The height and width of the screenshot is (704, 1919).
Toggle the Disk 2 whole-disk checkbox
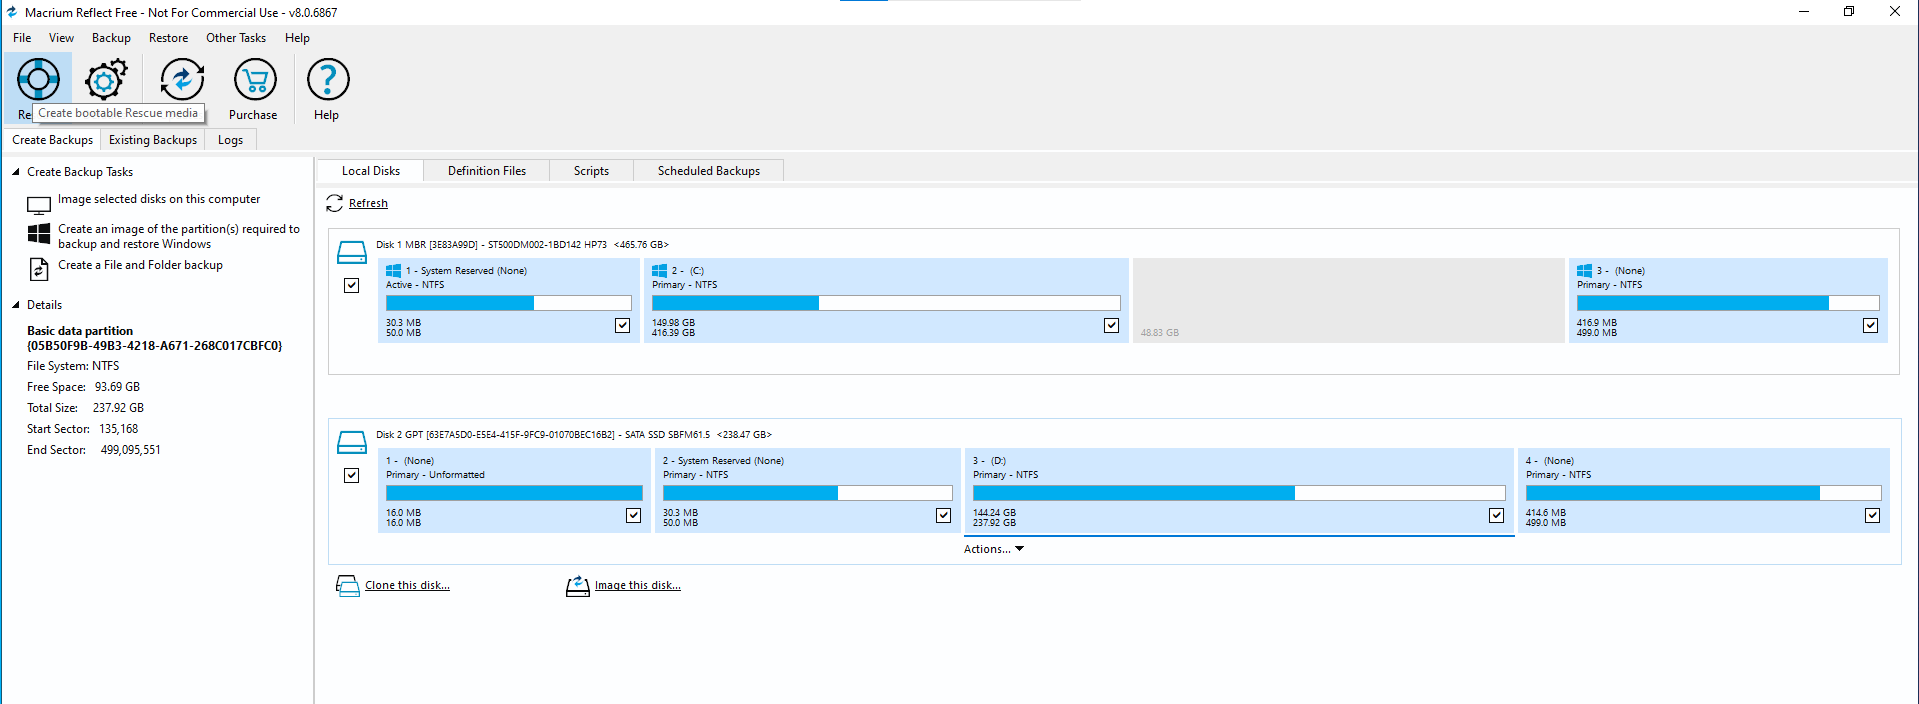click(x=352, y=476)
